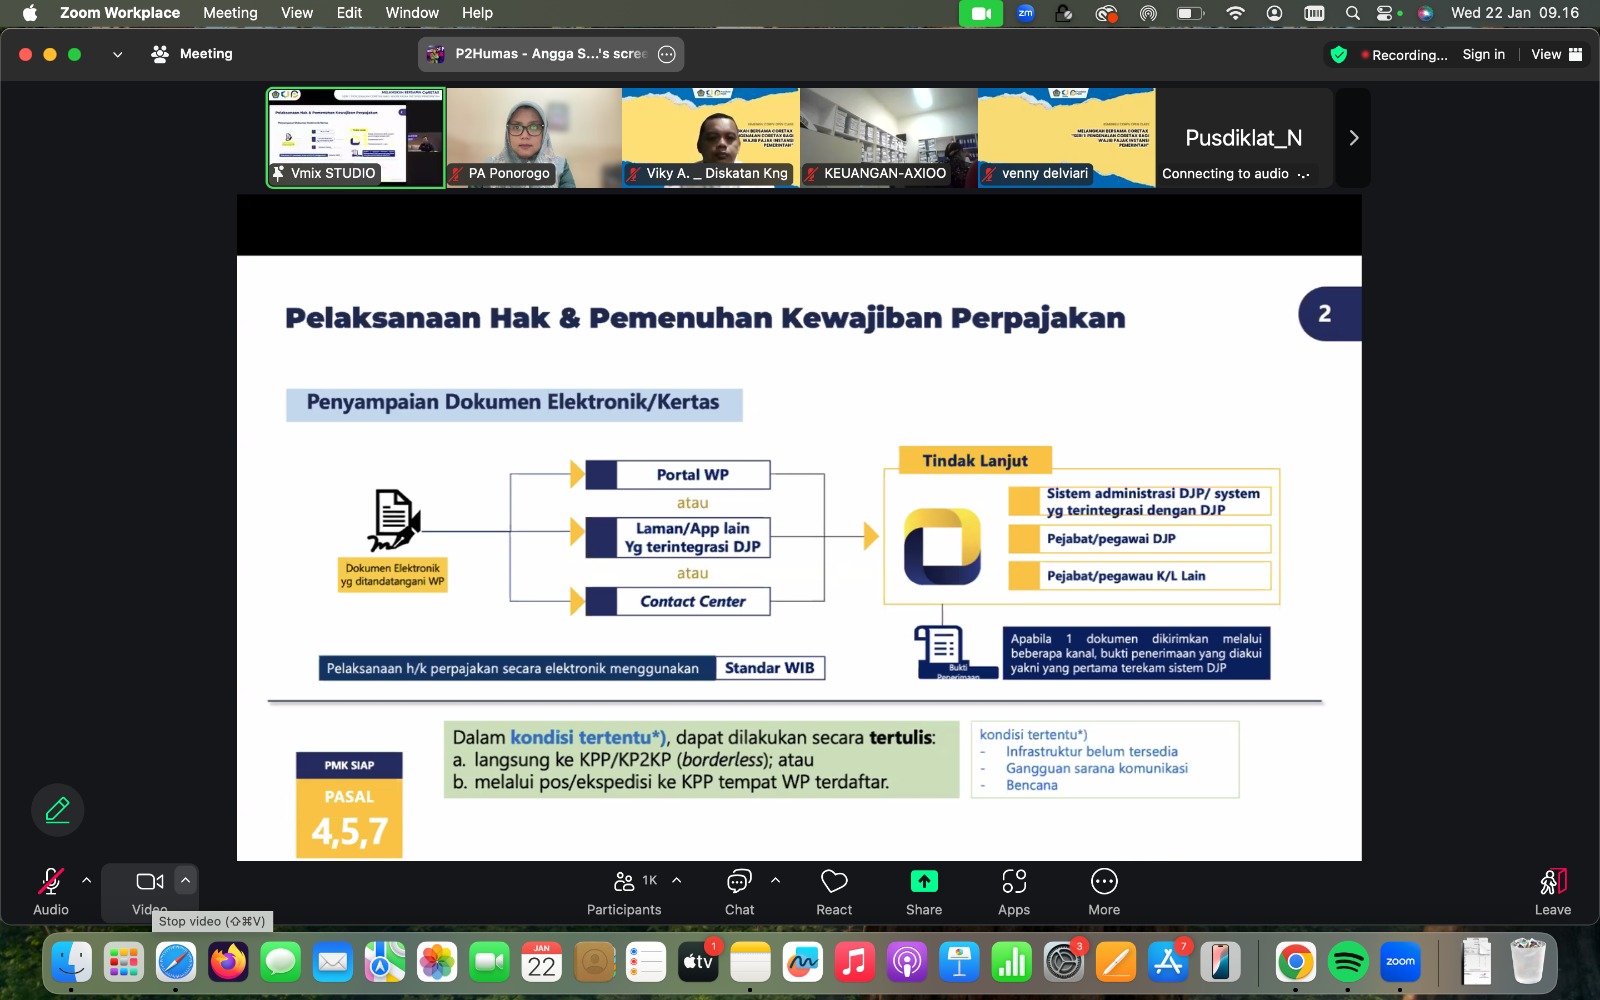Leave the meeting
The width and height of the screenshot is (1600, 1000).
[1552, 890]
